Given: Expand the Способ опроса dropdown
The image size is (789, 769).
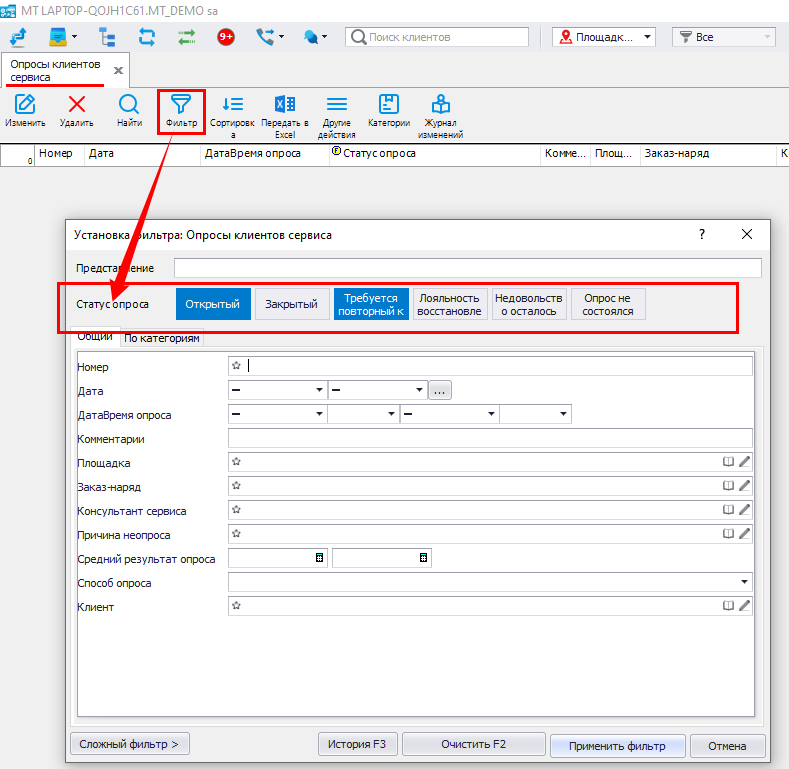Looking at the screenshot, I should pos(744,582).
